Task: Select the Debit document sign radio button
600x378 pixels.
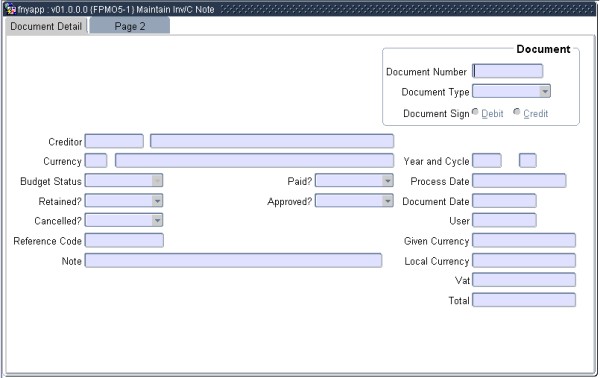Action: [x=475, y=112]
